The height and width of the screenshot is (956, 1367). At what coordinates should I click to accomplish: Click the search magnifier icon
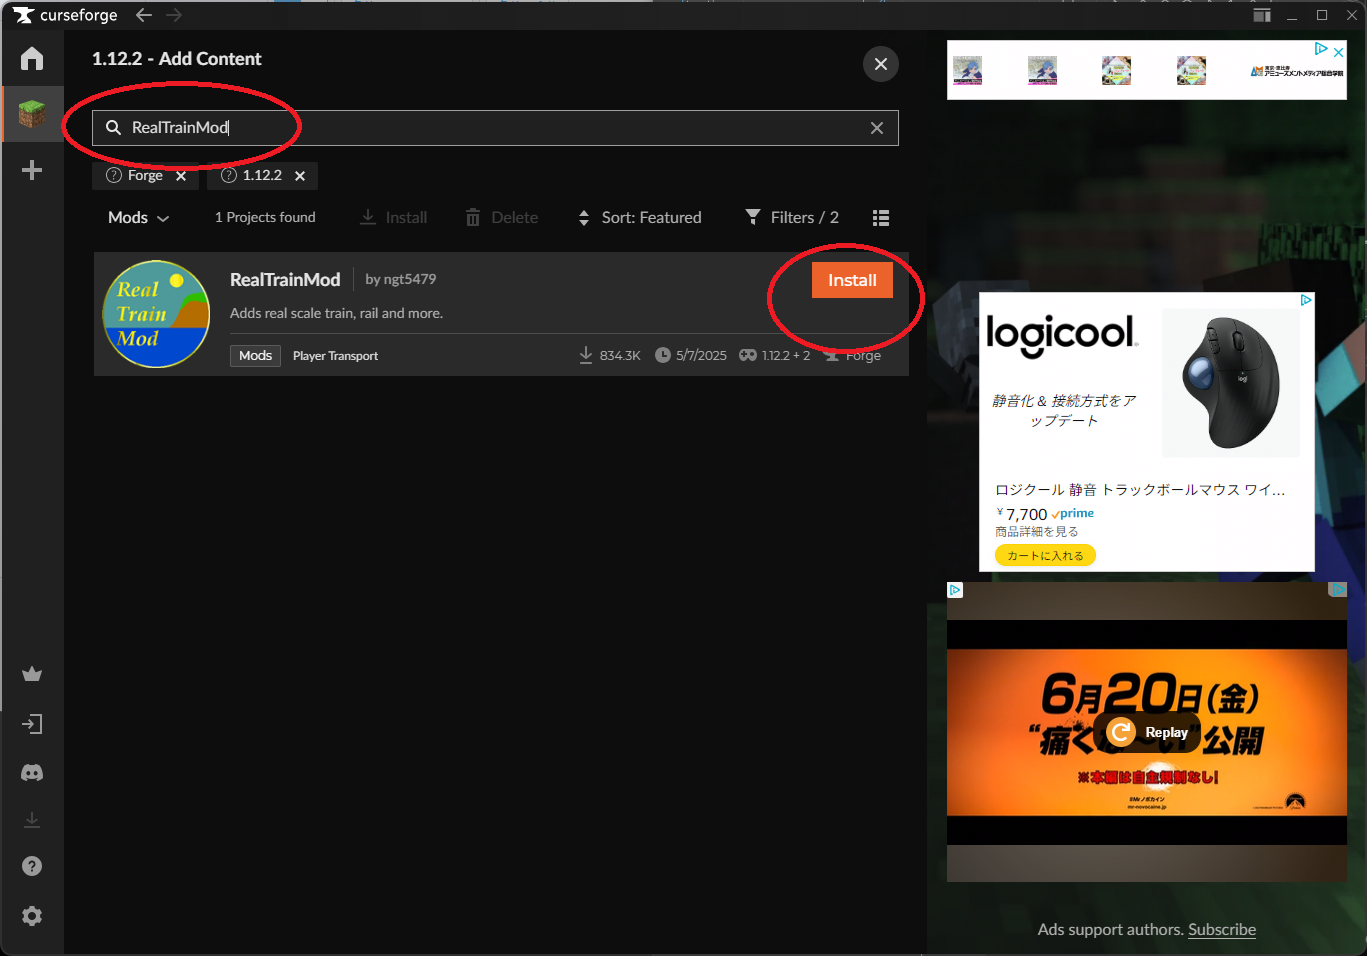tap(113, 128)
